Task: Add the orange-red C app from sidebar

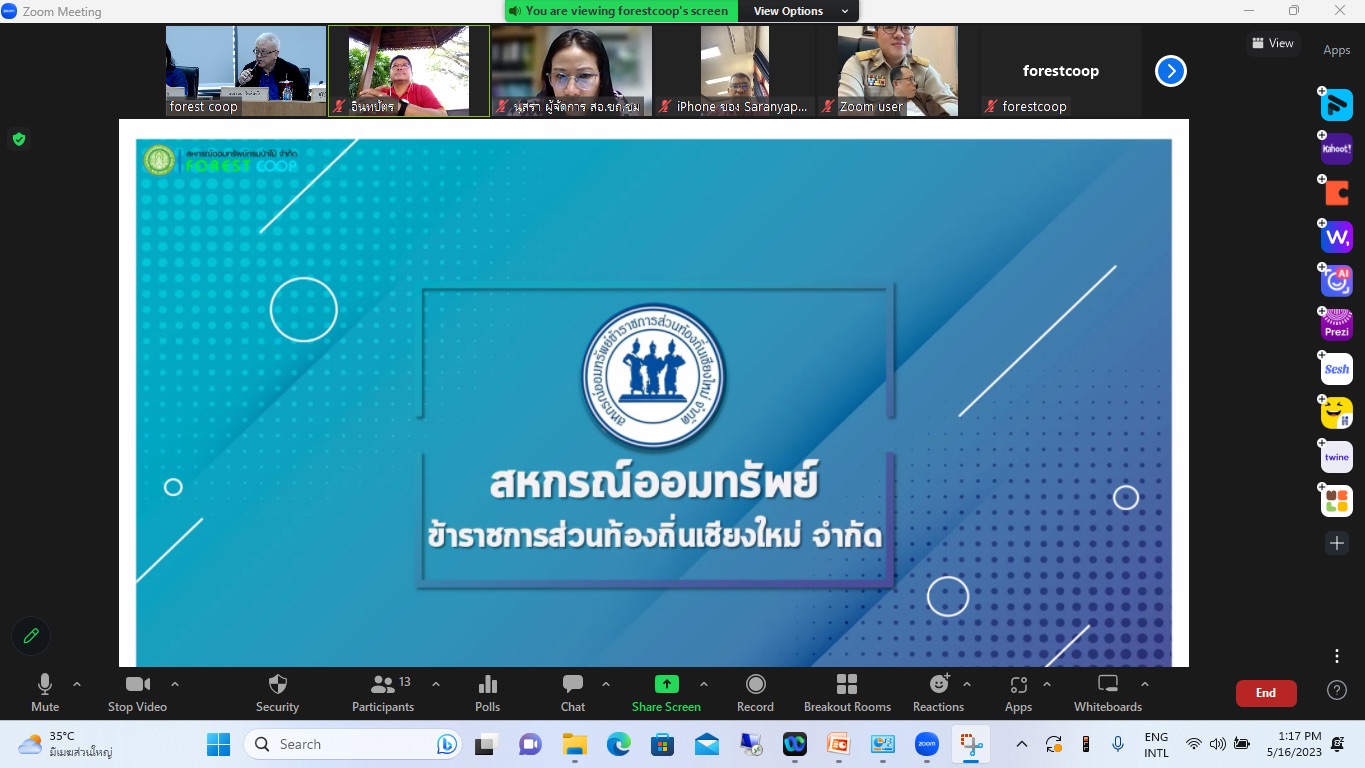Action: tap(1337, 193)
